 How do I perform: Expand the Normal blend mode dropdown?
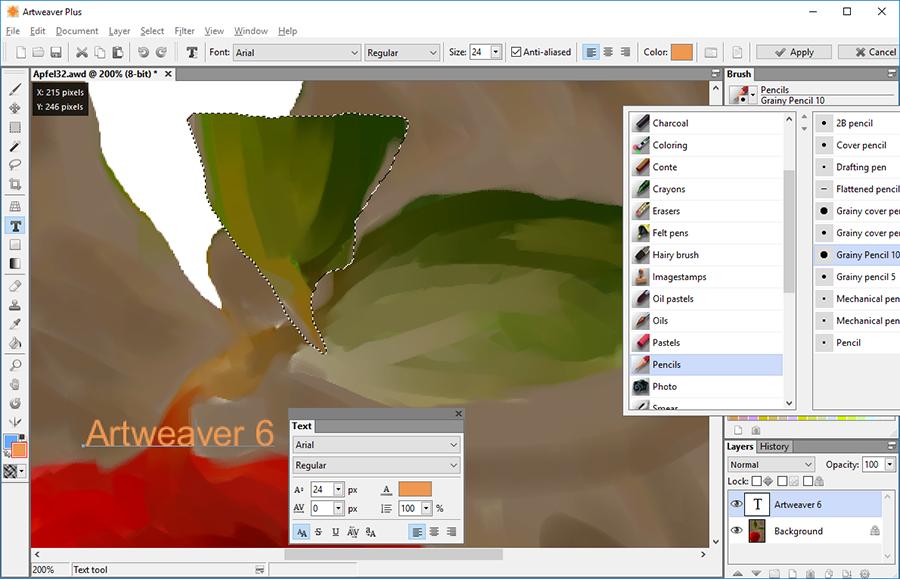[x=771, y=465]
